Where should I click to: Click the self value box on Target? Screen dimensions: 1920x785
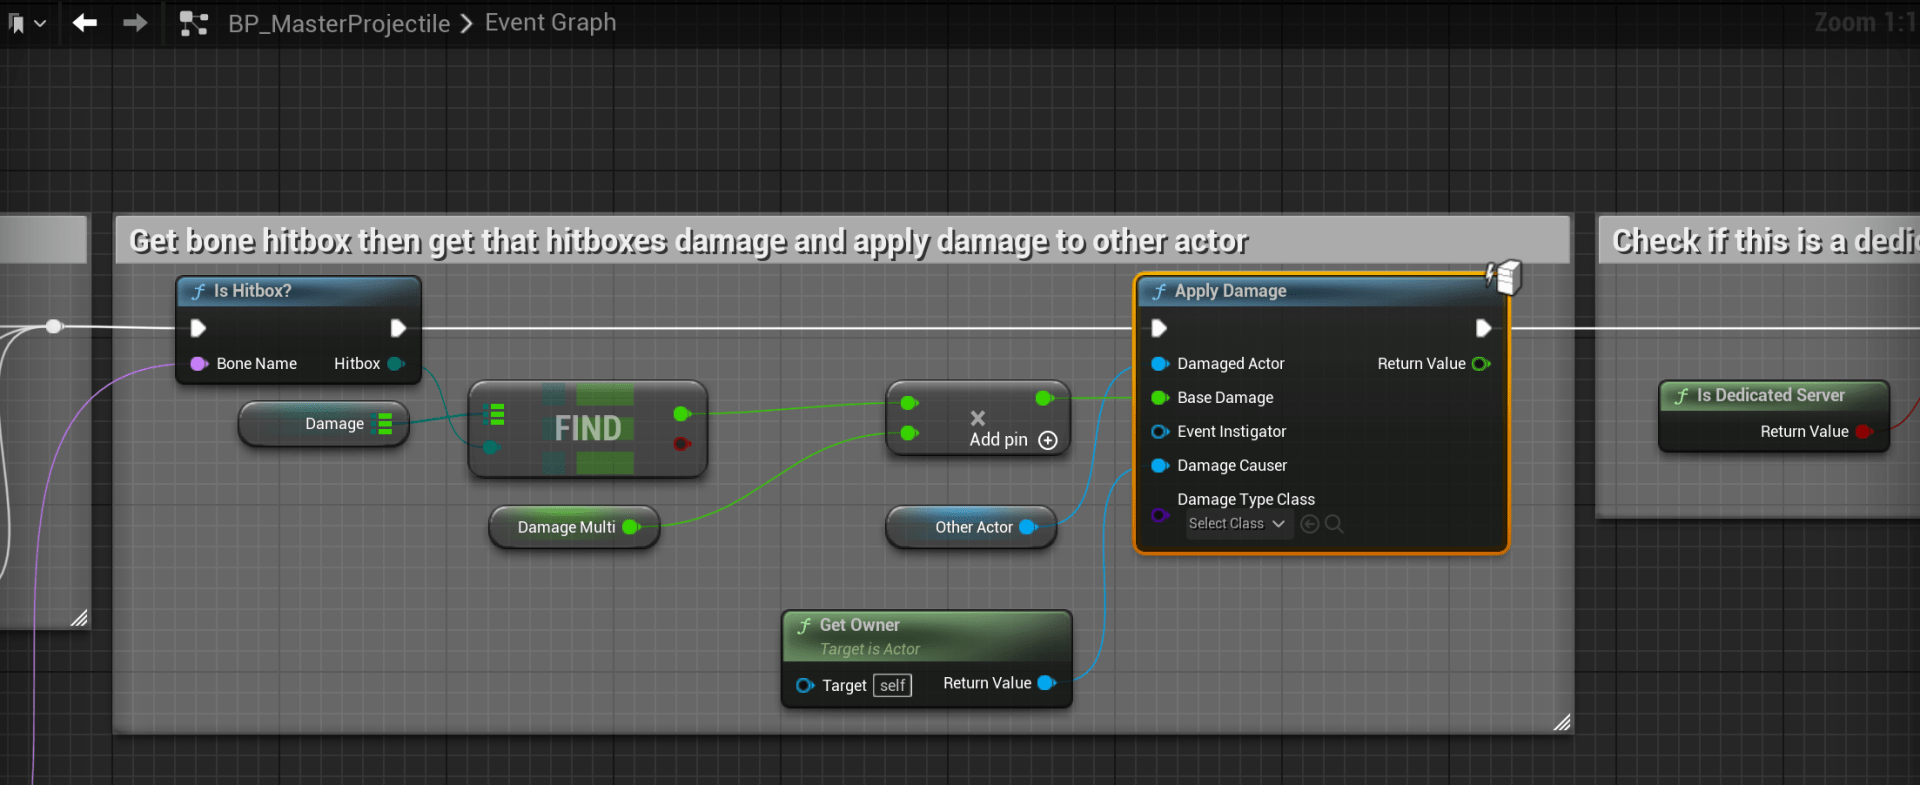pyautogui.click(x=892, y=685)
